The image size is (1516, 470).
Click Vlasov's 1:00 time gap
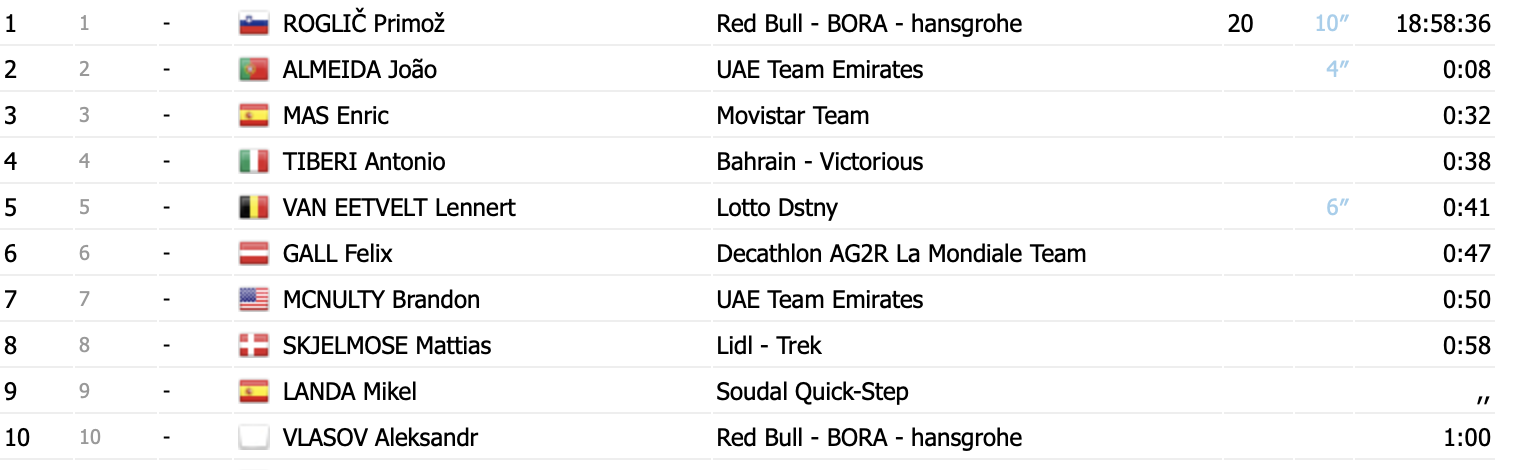pos(1467,438)
